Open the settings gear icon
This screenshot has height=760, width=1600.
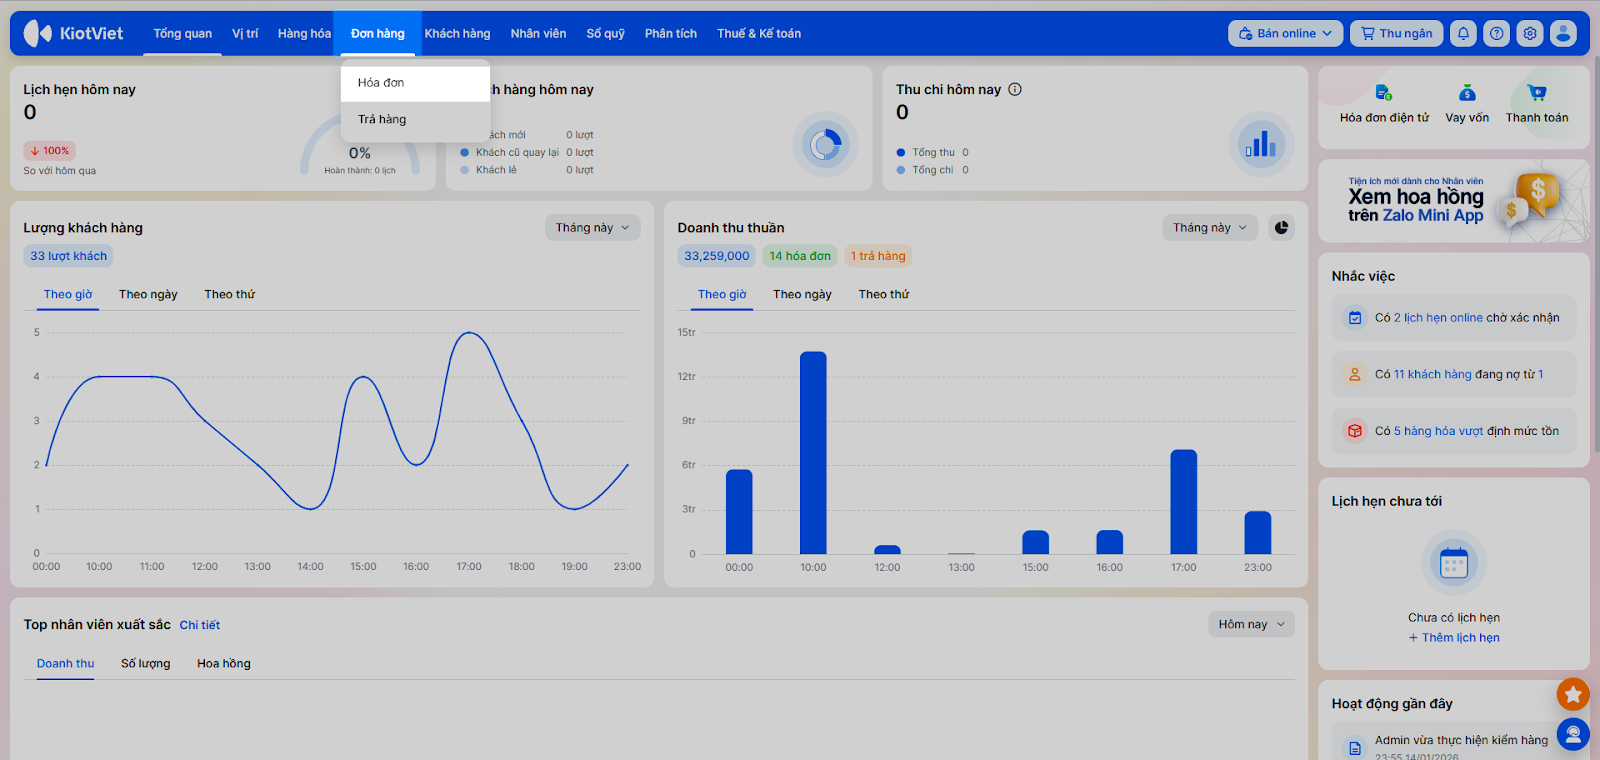[1530, 33]
